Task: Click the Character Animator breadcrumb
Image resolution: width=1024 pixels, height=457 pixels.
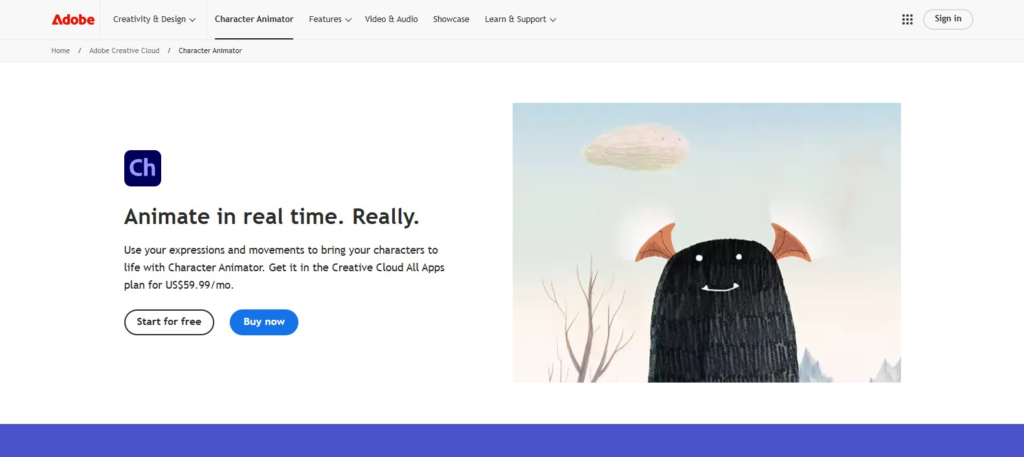Action: (x=210, y=50)
